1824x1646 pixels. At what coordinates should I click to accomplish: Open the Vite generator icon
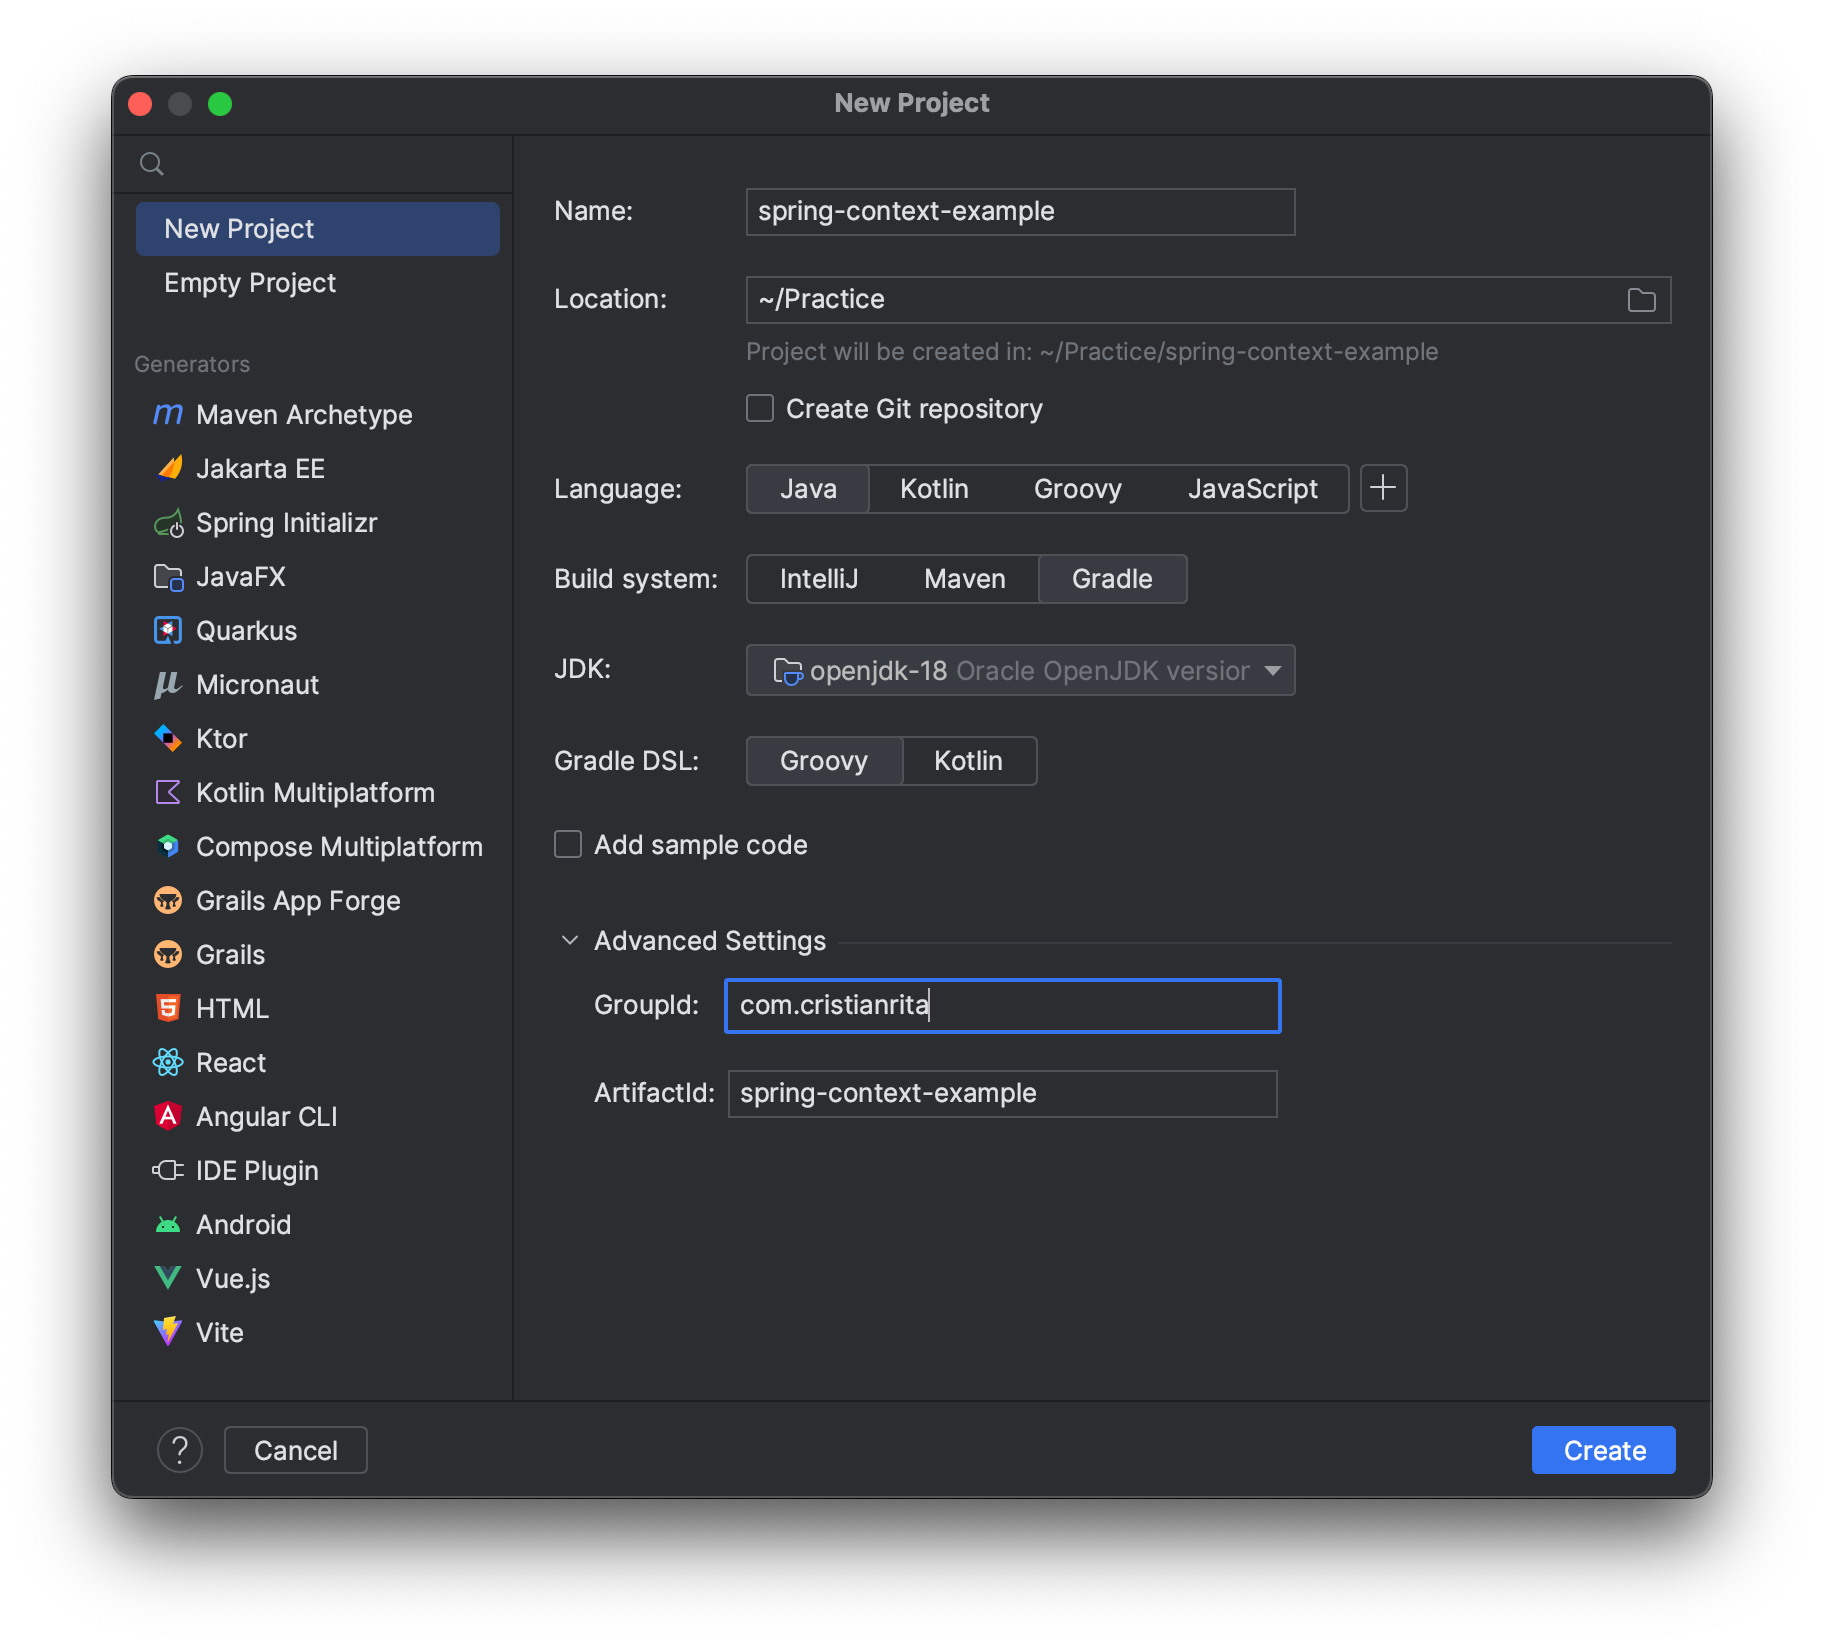pyautogui.click(x=168, y=1332)
